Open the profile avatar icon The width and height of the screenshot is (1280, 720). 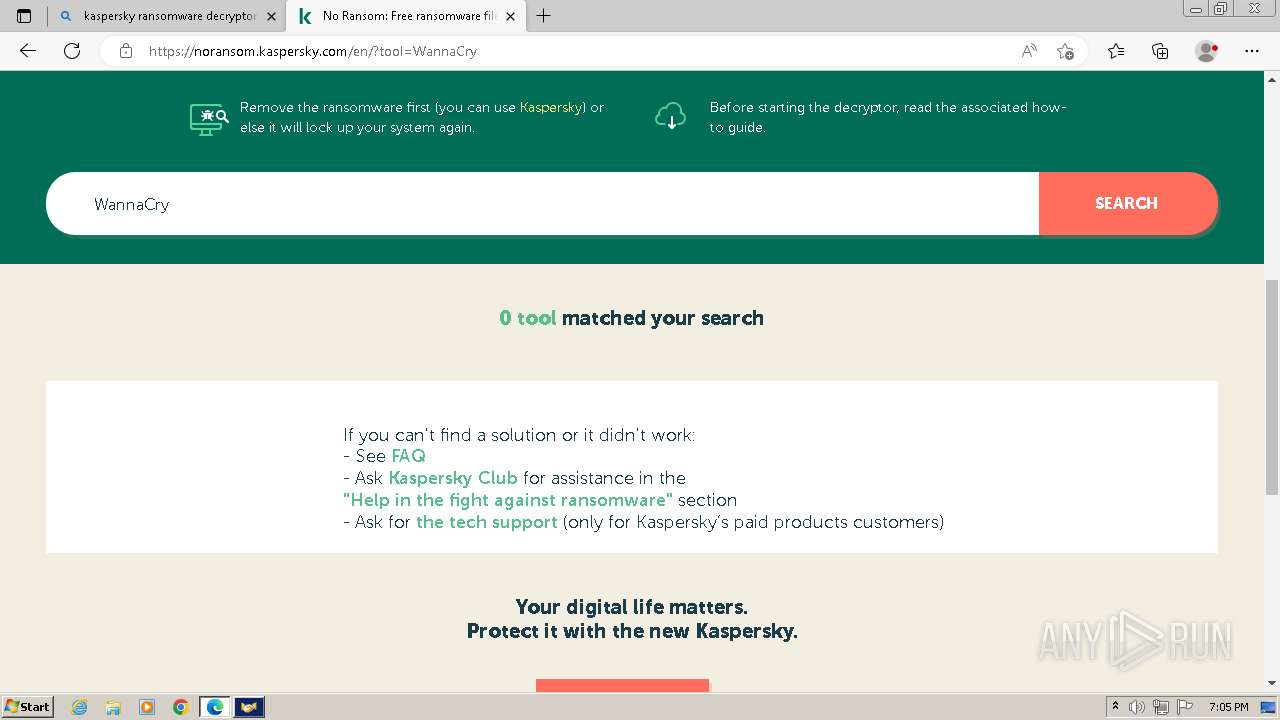(1206, 51)
